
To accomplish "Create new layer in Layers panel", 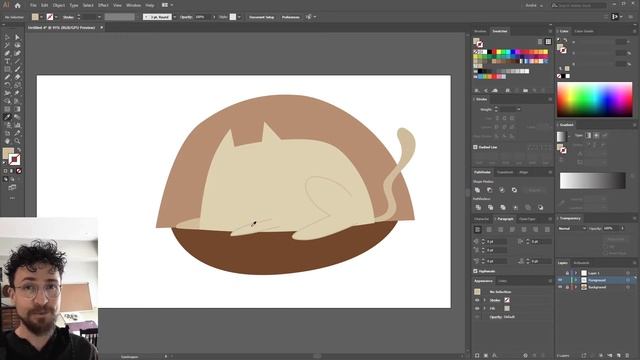I will (x=618, y=356).
